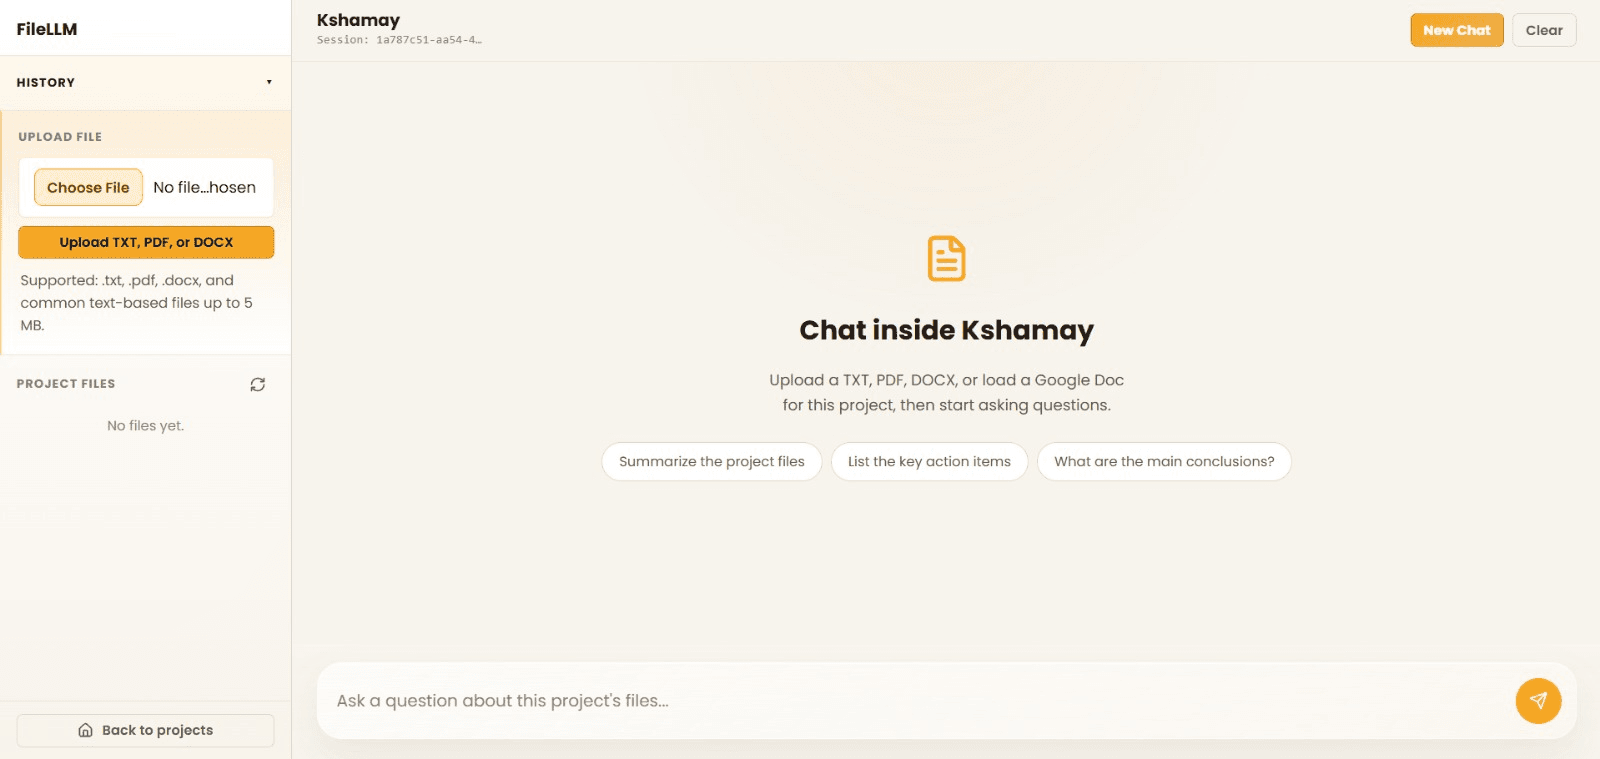Click the FileLLM logo
This screenshot has width=1600, height=759.
47,29
